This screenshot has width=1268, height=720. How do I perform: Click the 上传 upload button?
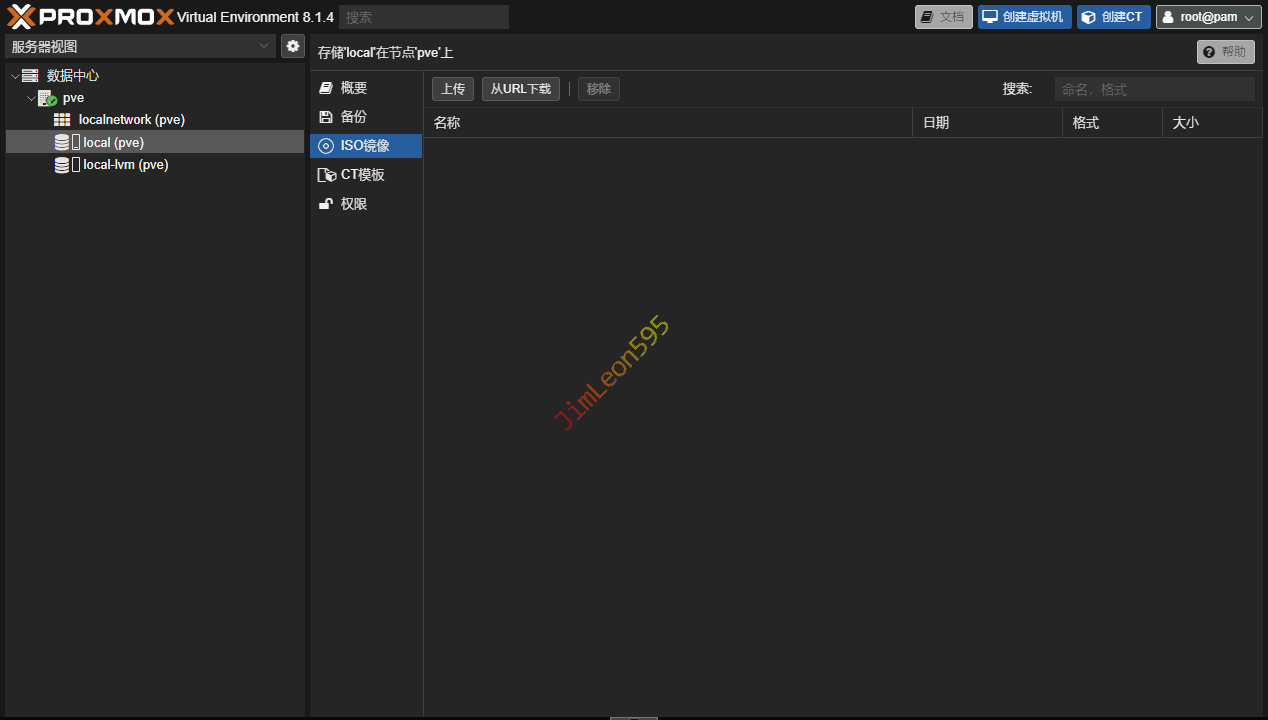[x=453, y=89]
